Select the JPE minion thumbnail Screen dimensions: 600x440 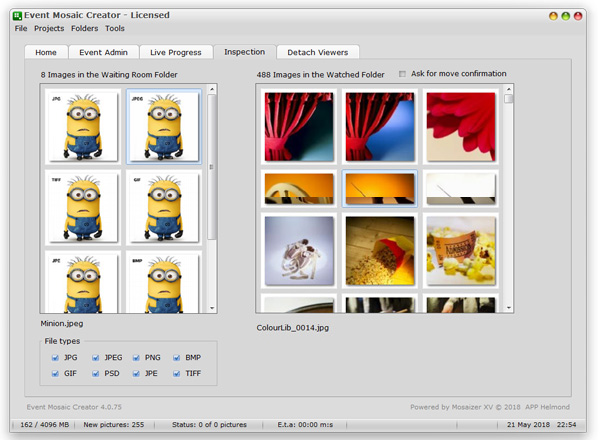(83, 282)
